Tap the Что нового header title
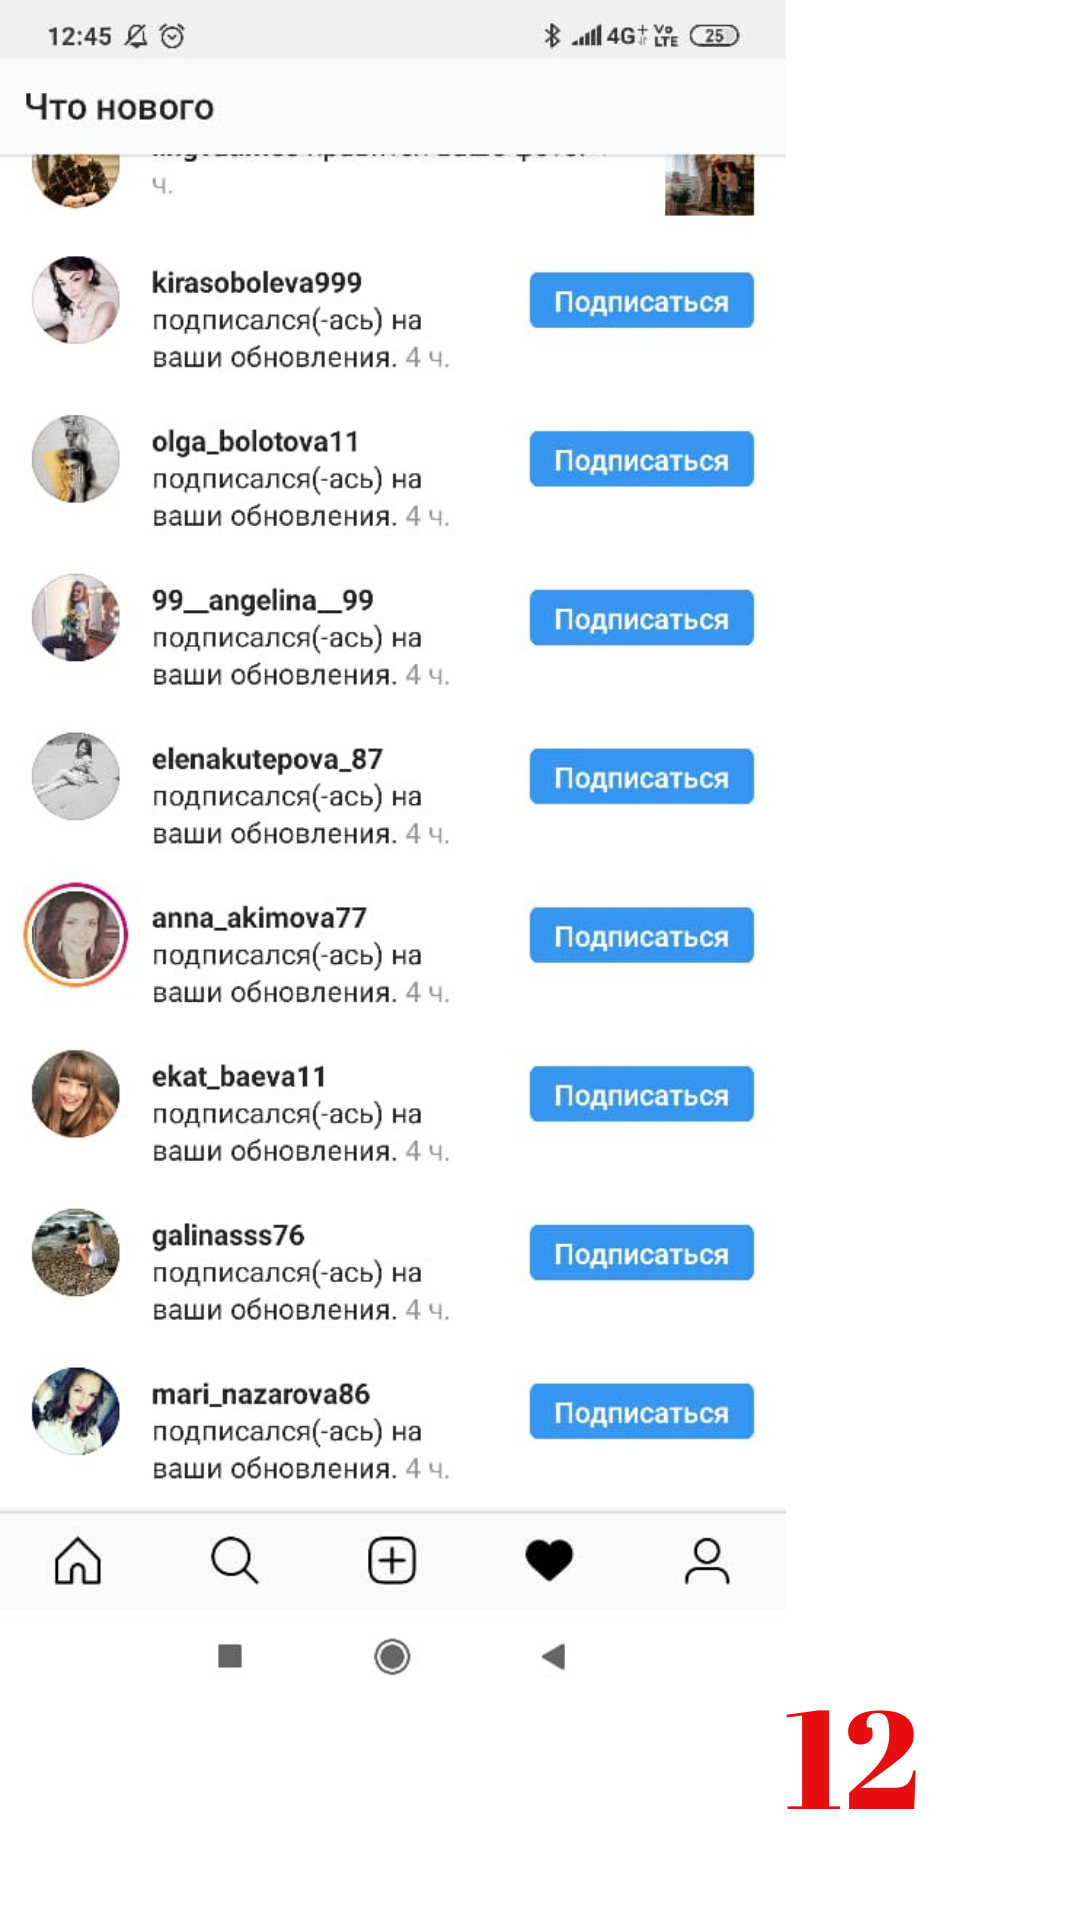 tap(119, 107)
